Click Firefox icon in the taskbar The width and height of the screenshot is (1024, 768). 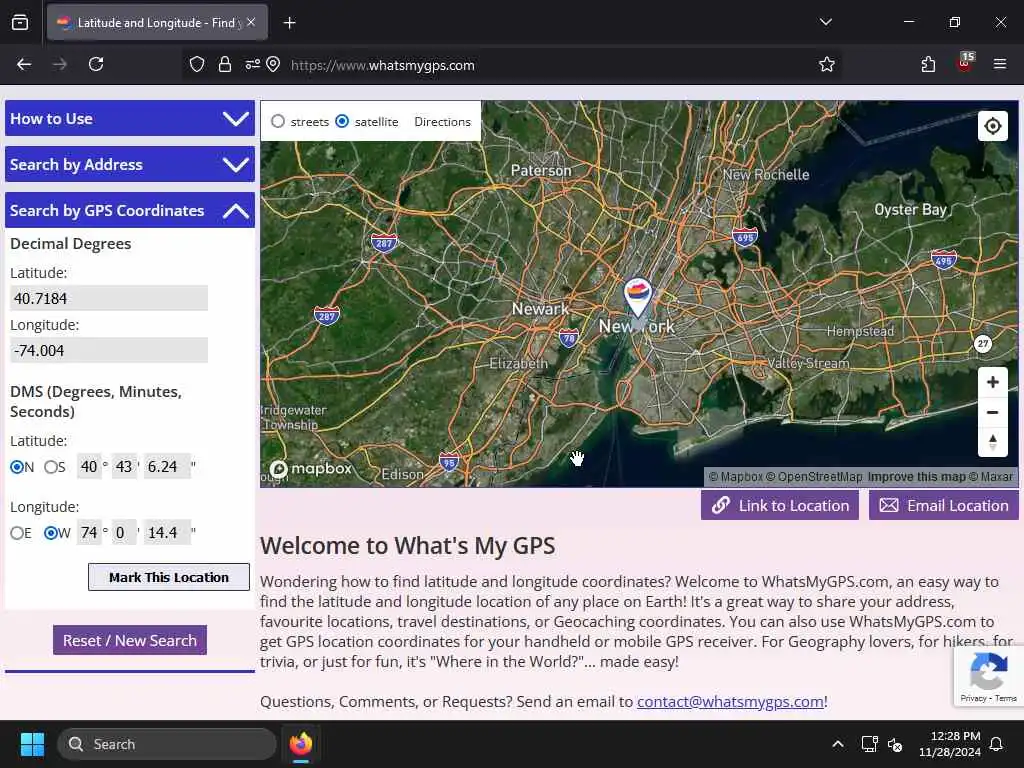coord(301,744)
